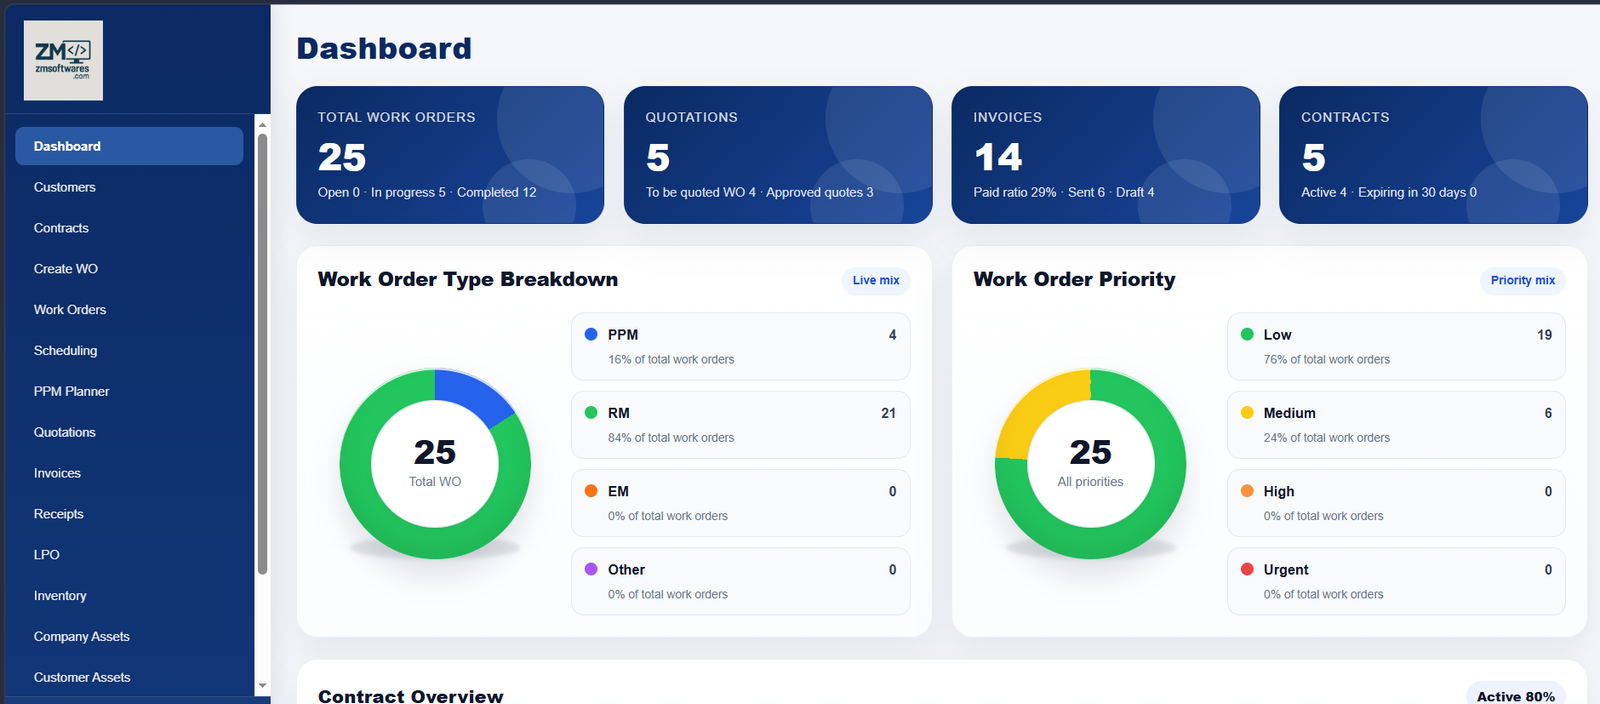The image size is (1600, 704).
Task: Click the orange High color dot
Action: (1247, 491)
